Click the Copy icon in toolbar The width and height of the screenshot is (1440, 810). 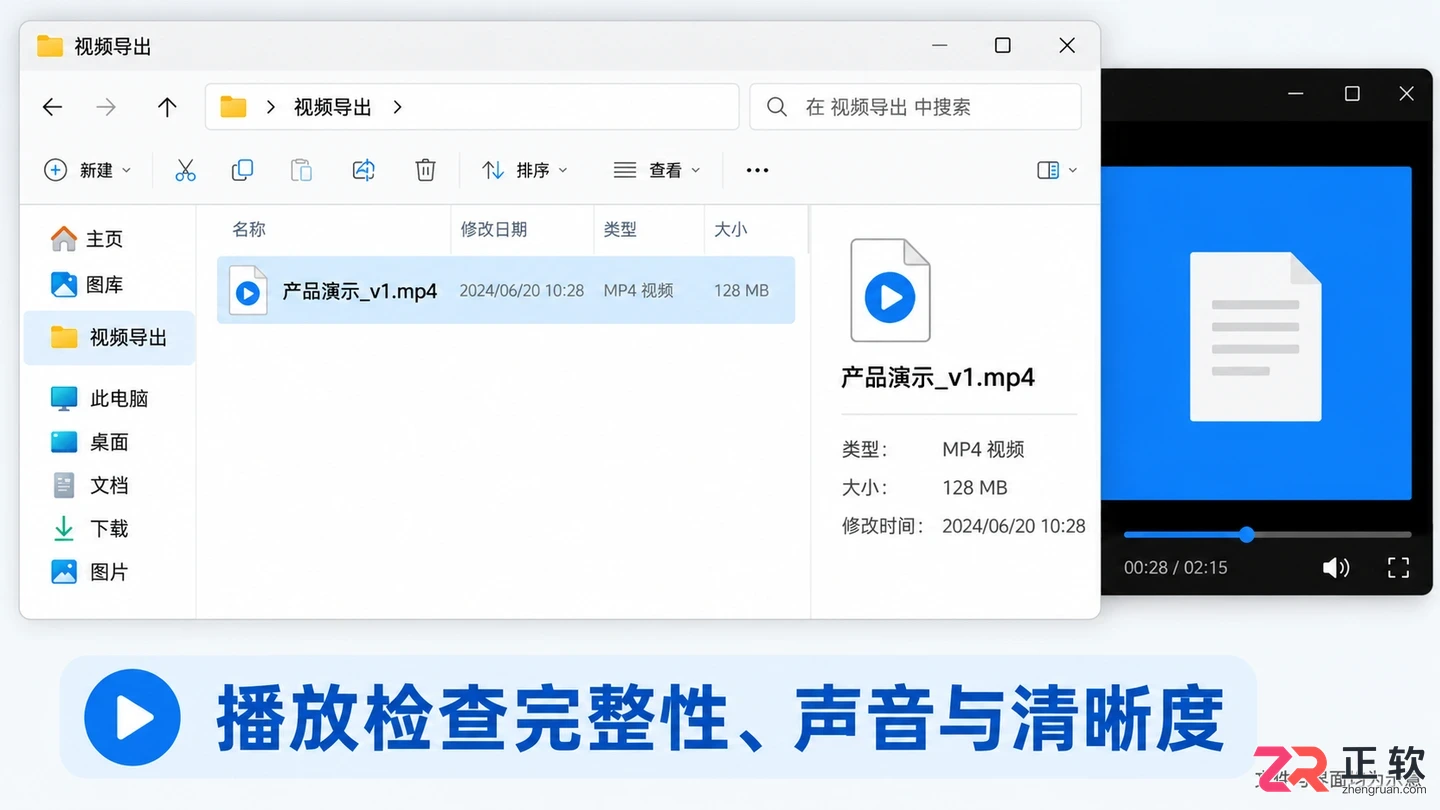click(242, 170)
